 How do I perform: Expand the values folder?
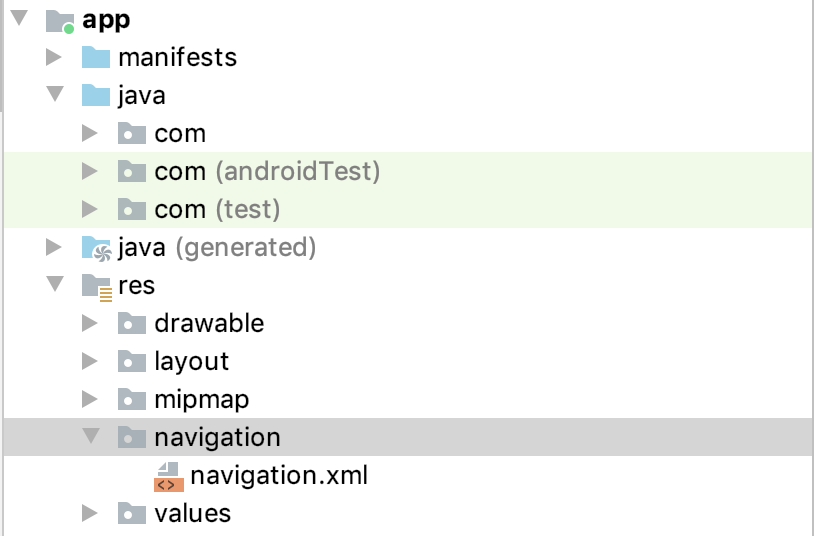(x=90, y=514)
